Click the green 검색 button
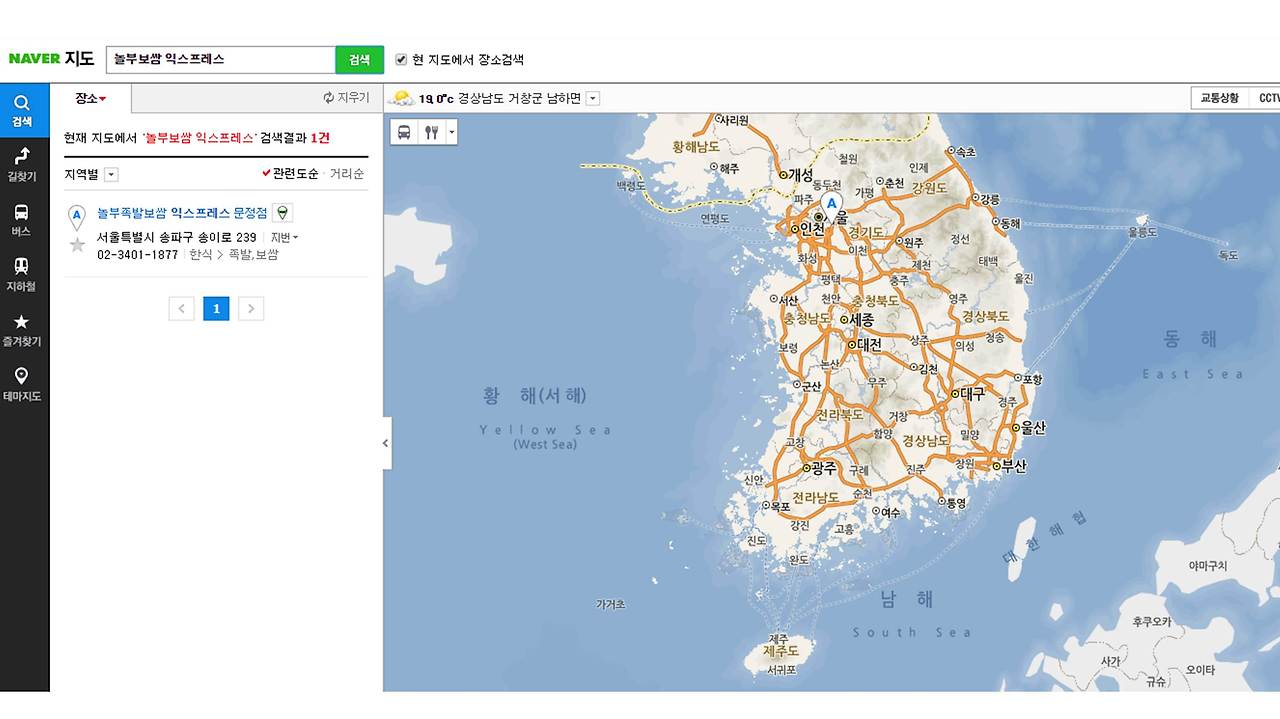 pos(359,59)
